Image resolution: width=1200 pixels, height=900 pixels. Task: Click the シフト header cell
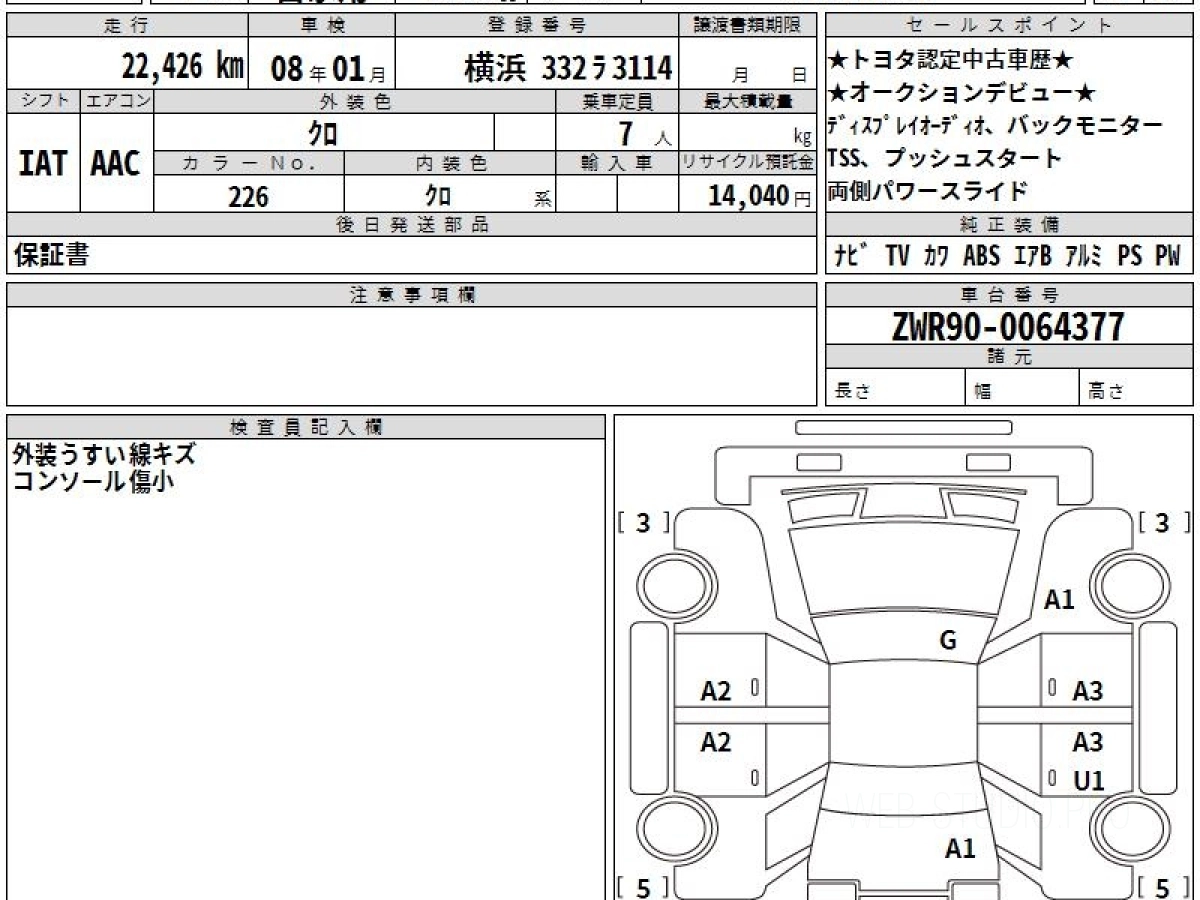click(43, 101)
